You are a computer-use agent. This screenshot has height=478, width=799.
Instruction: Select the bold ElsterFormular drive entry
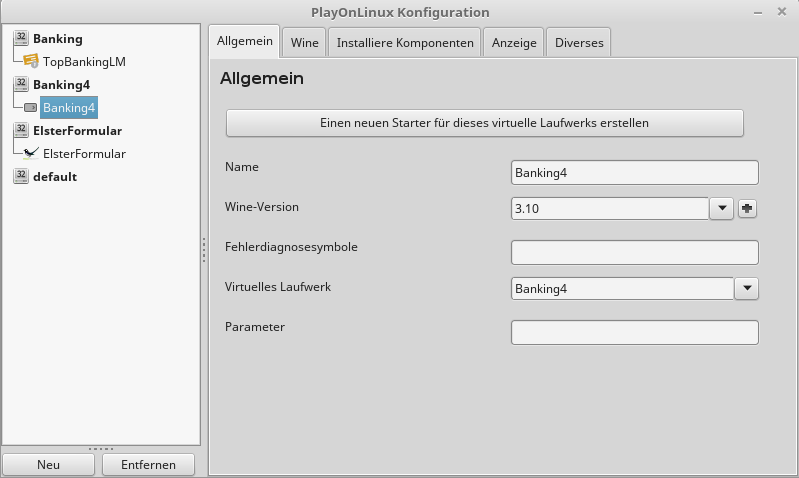[77, 130]
